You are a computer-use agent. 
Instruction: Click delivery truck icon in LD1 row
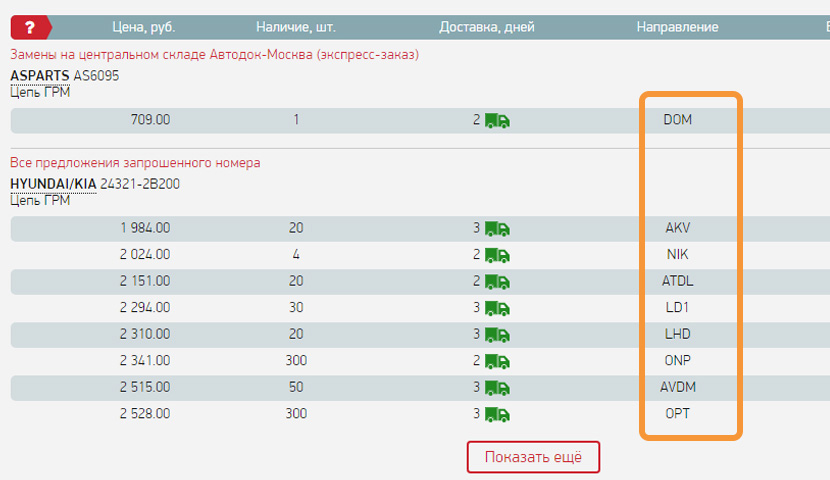tap(497, 307)
